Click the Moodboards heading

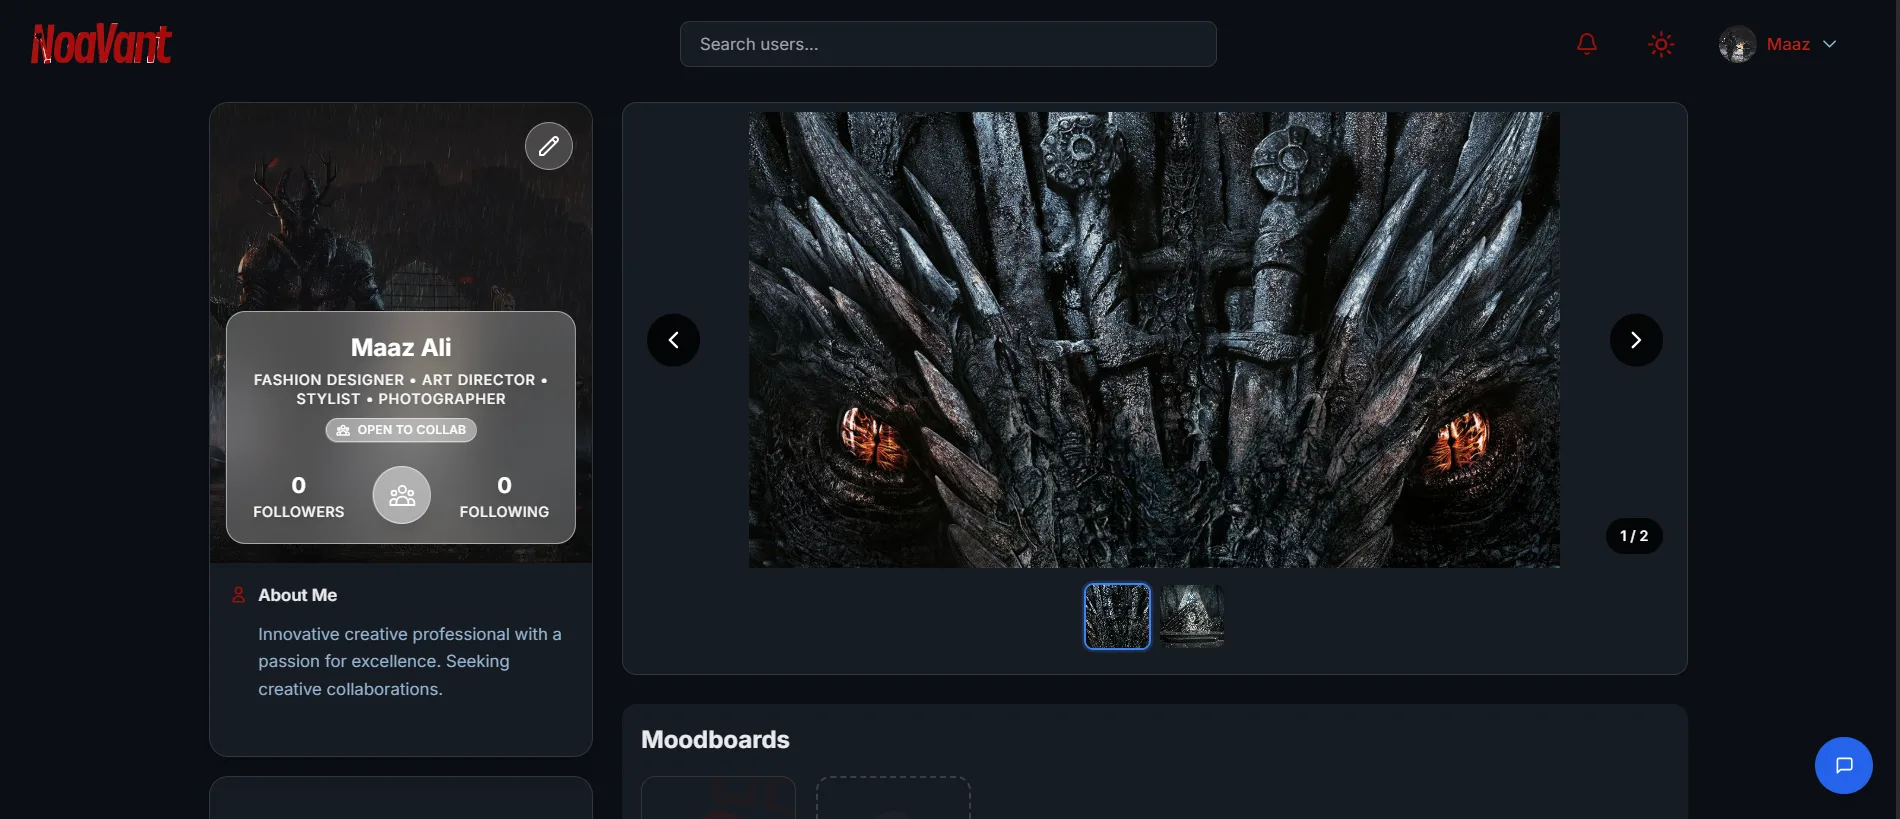(x=715, y=740)
